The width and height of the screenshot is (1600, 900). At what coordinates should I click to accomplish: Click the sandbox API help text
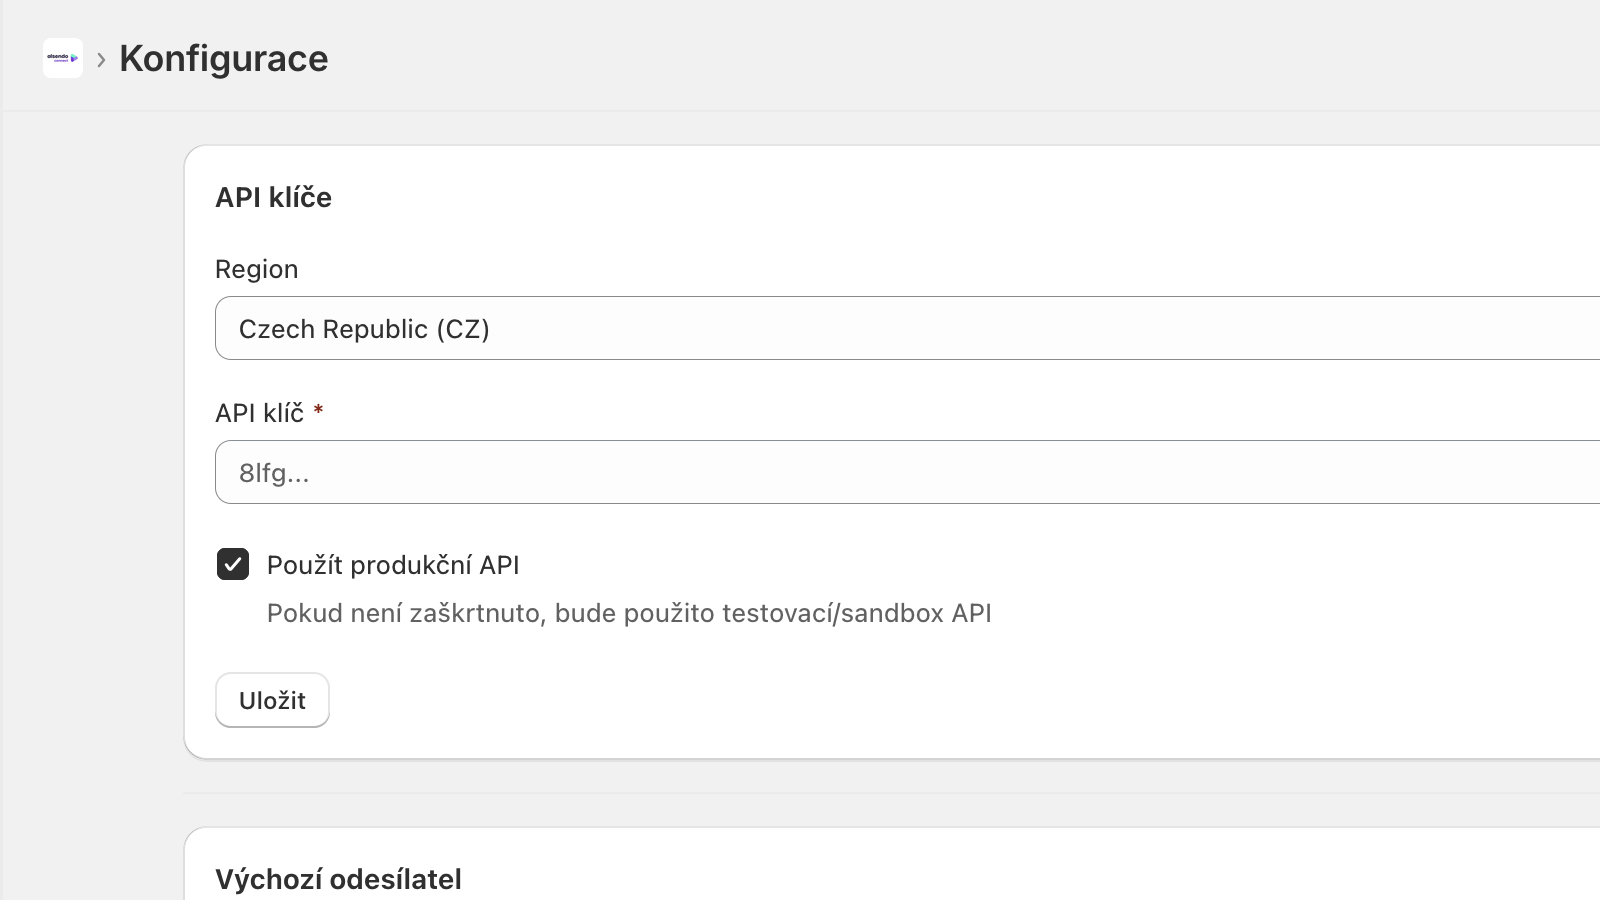point(629,613)
